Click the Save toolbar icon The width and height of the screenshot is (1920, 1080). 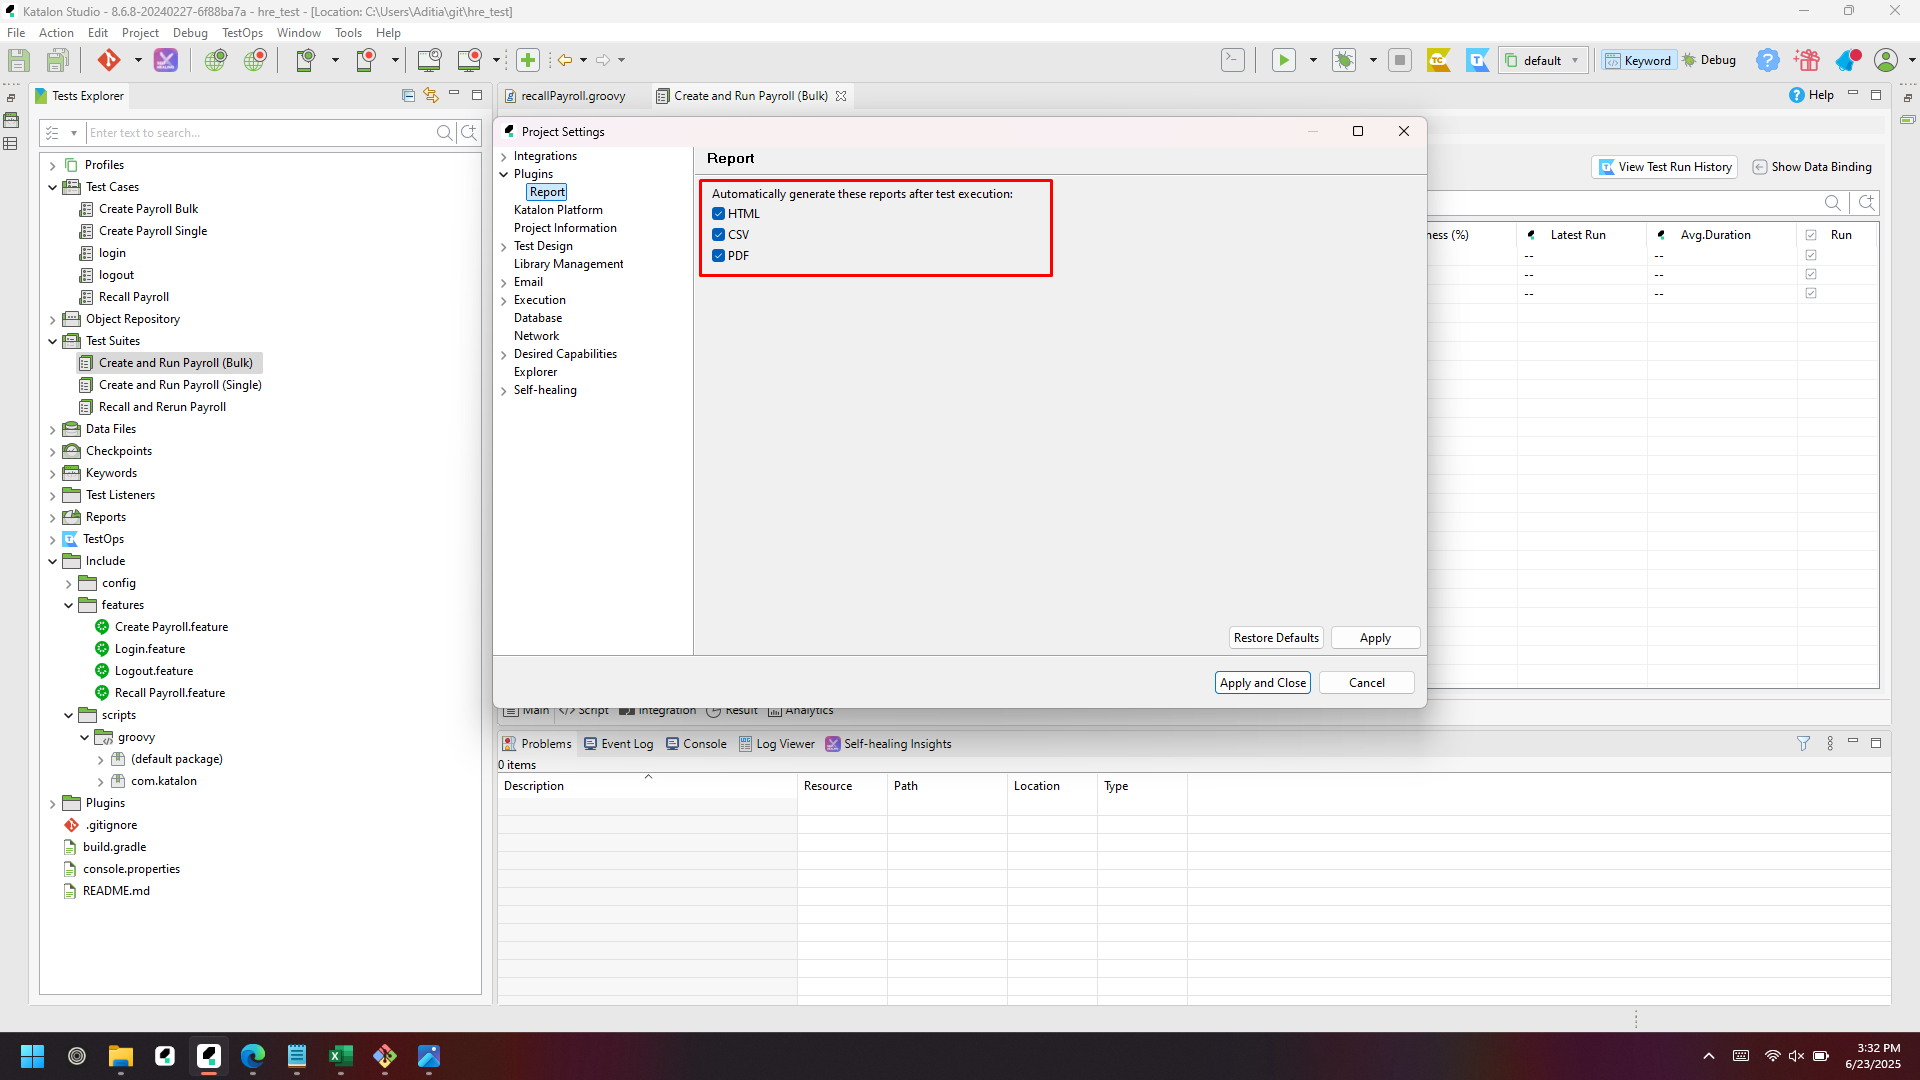click(18, 60)
